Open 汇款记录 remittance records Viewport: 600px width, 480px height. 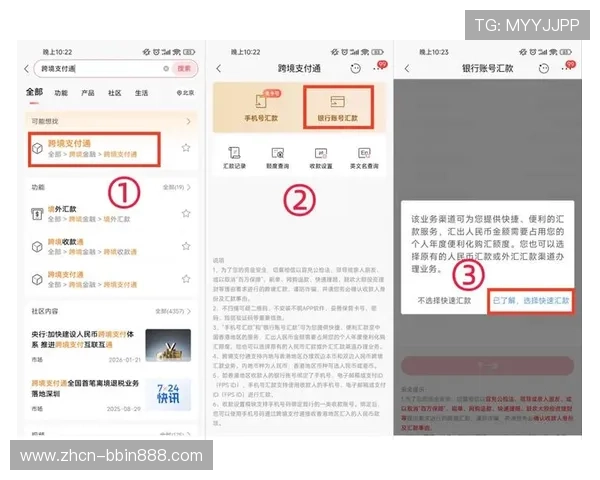pos(235,158)
